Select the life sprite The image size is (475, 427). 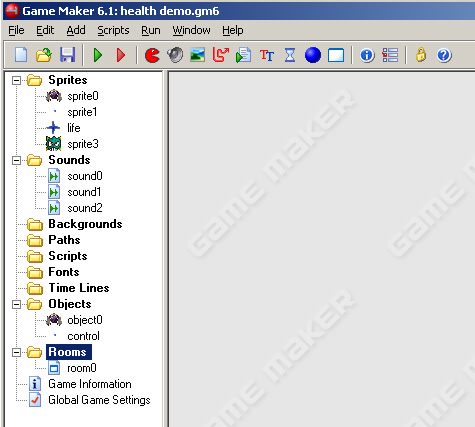tap(74, 128)
